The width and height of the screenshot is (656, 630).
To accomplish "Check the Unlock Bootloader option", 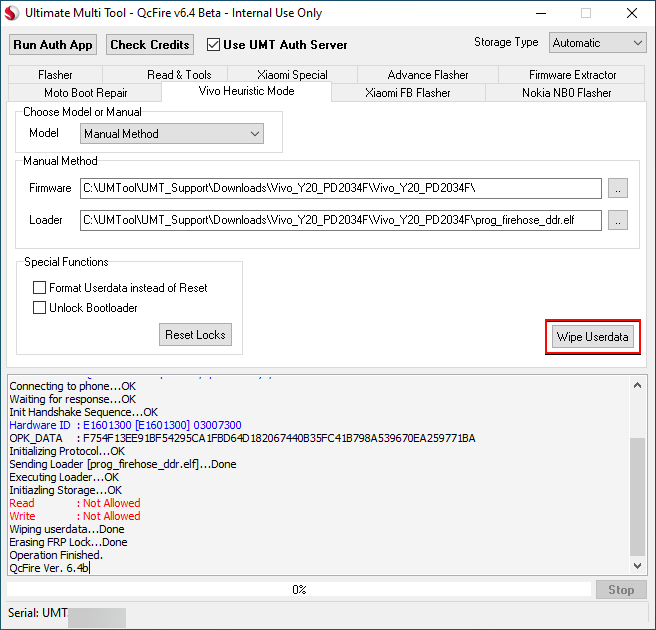I will [40, 308].
